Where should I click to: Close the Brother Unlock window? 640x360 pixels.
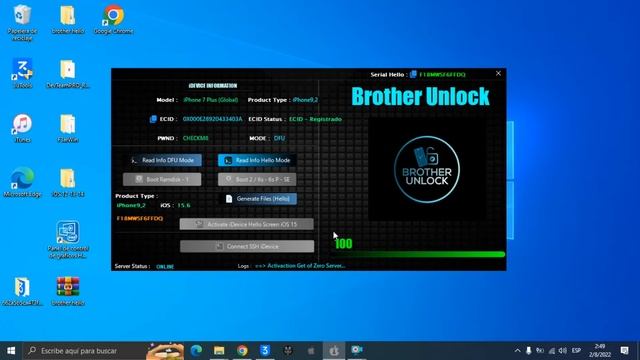pos(498,73)
